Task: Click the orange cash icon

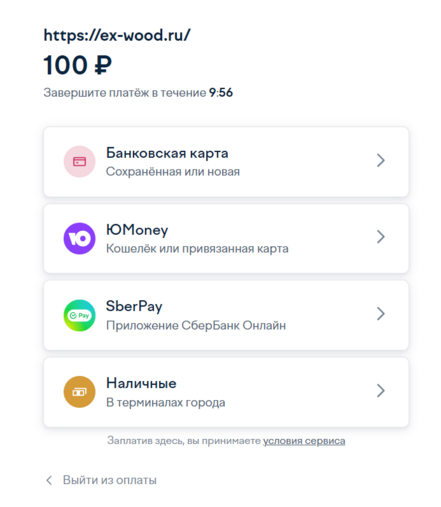Action: pos(79,392)
